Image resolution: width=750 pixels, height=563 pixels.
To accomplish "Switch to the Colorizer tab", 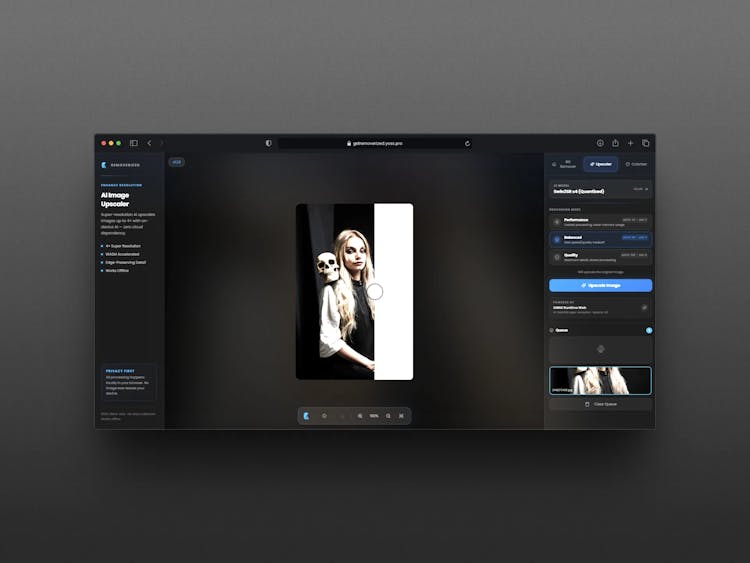I will 635,163.
